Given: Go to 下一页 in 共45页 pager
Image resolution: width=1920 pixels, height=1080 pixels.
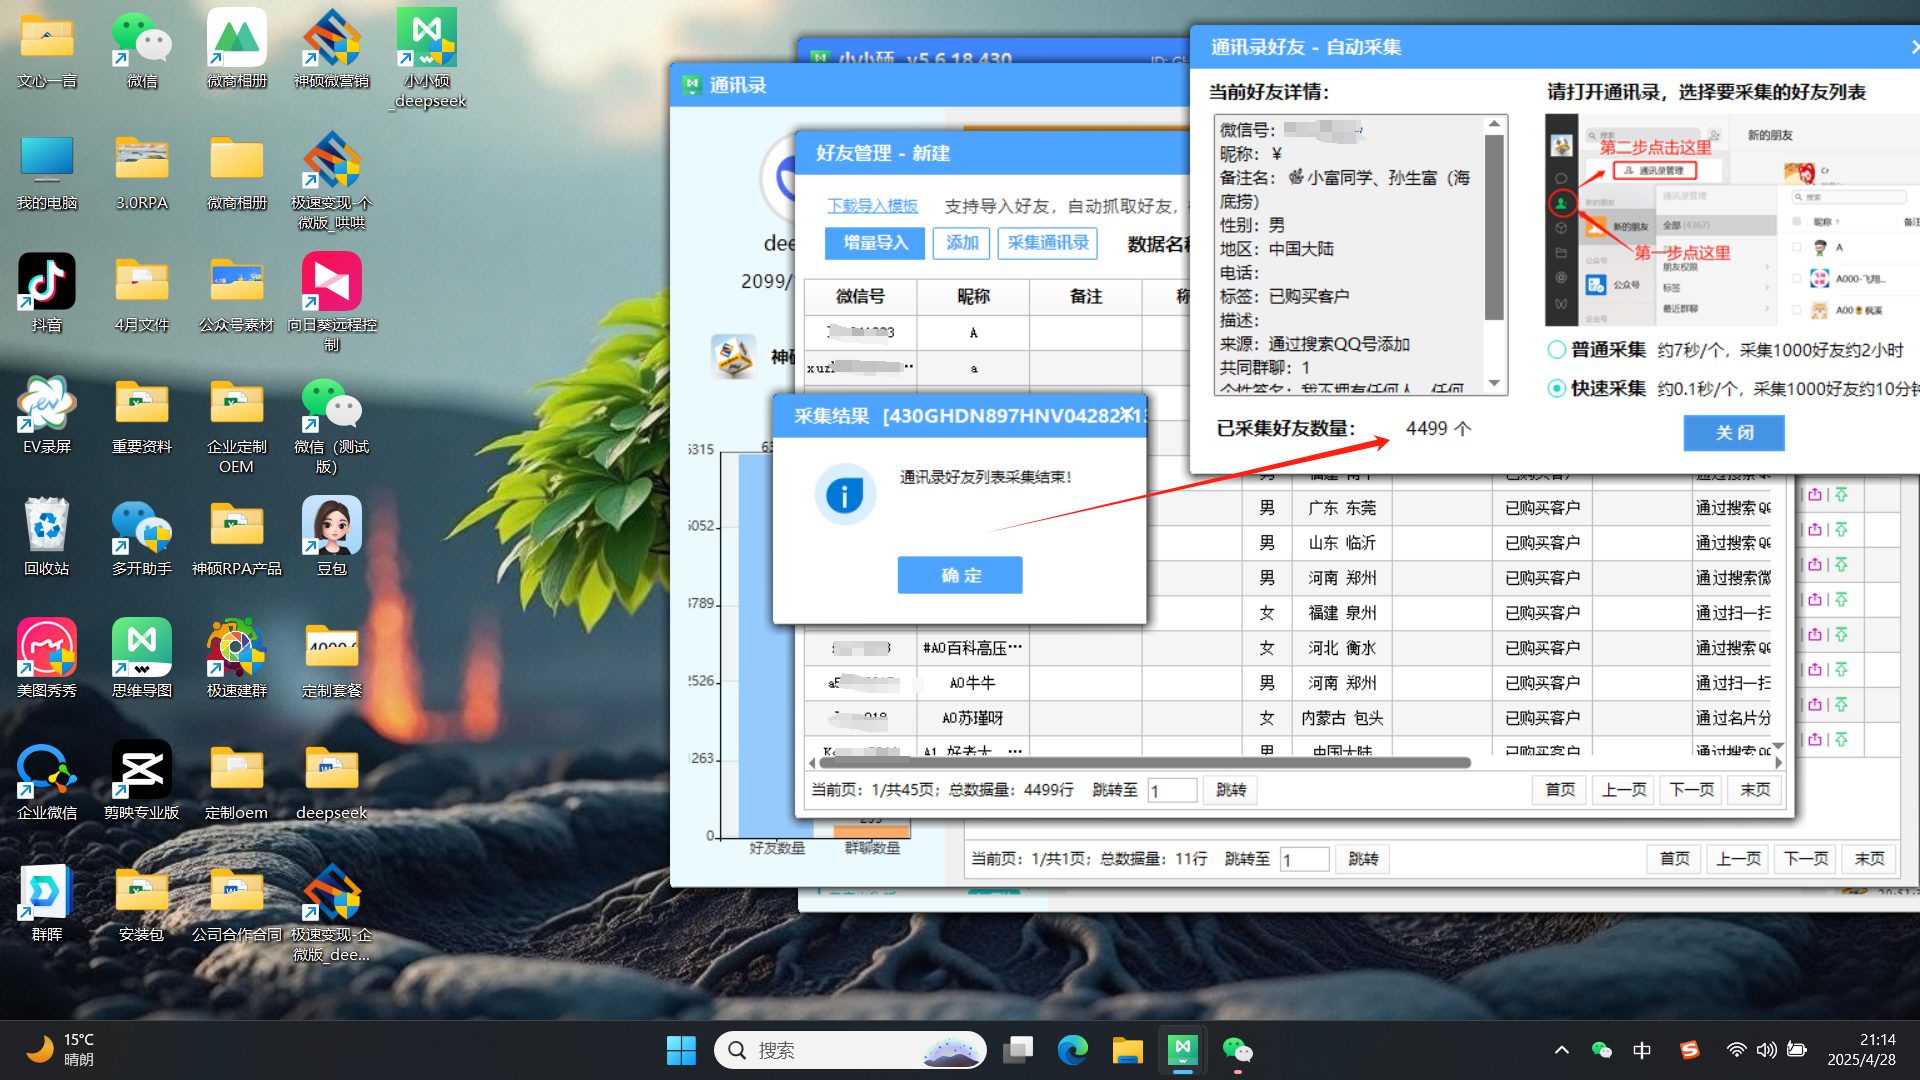Looking at the screenshot, I should click(1692, 790).
